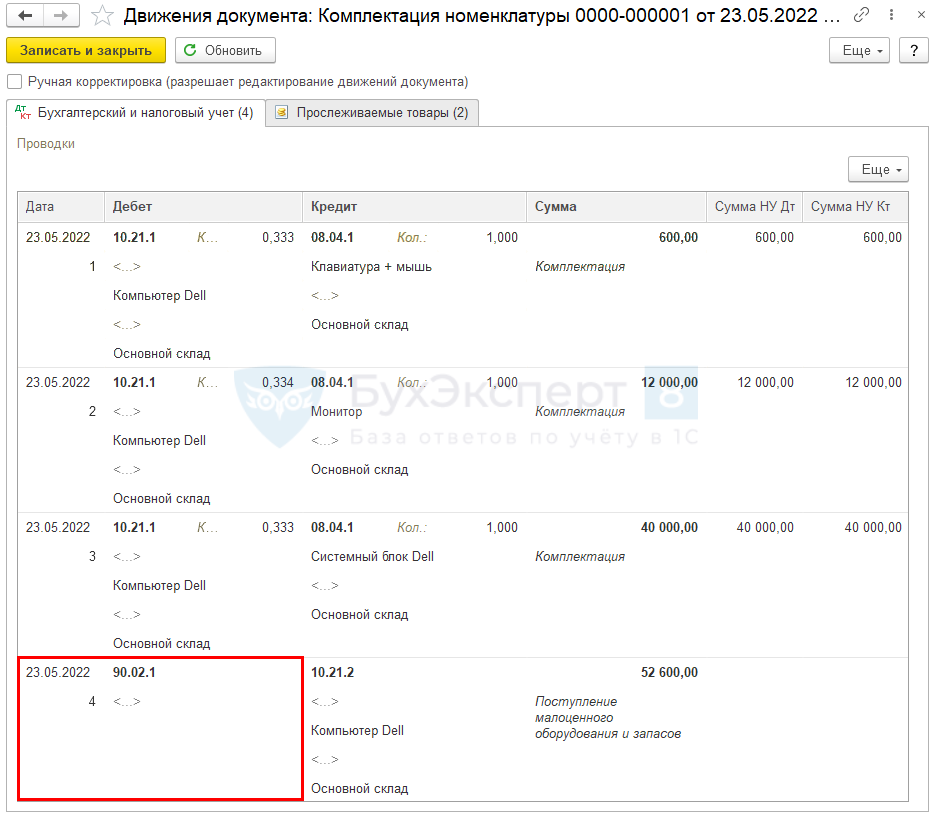Viewport: 933px width, 815px height.
Task: Select Основной склад in row 4 credit
Action: click(x=359, y=789)
